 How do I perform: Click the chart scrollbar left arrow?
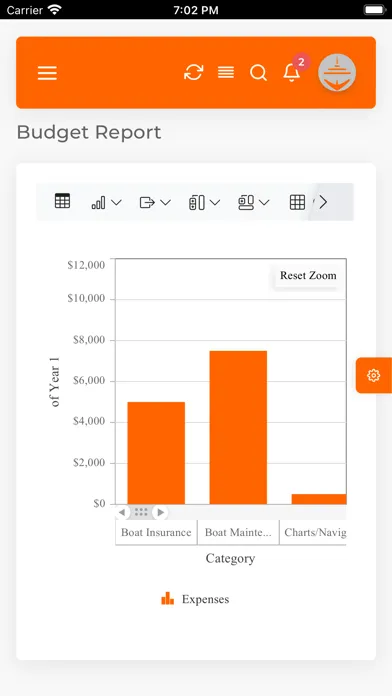click(122, 512)
